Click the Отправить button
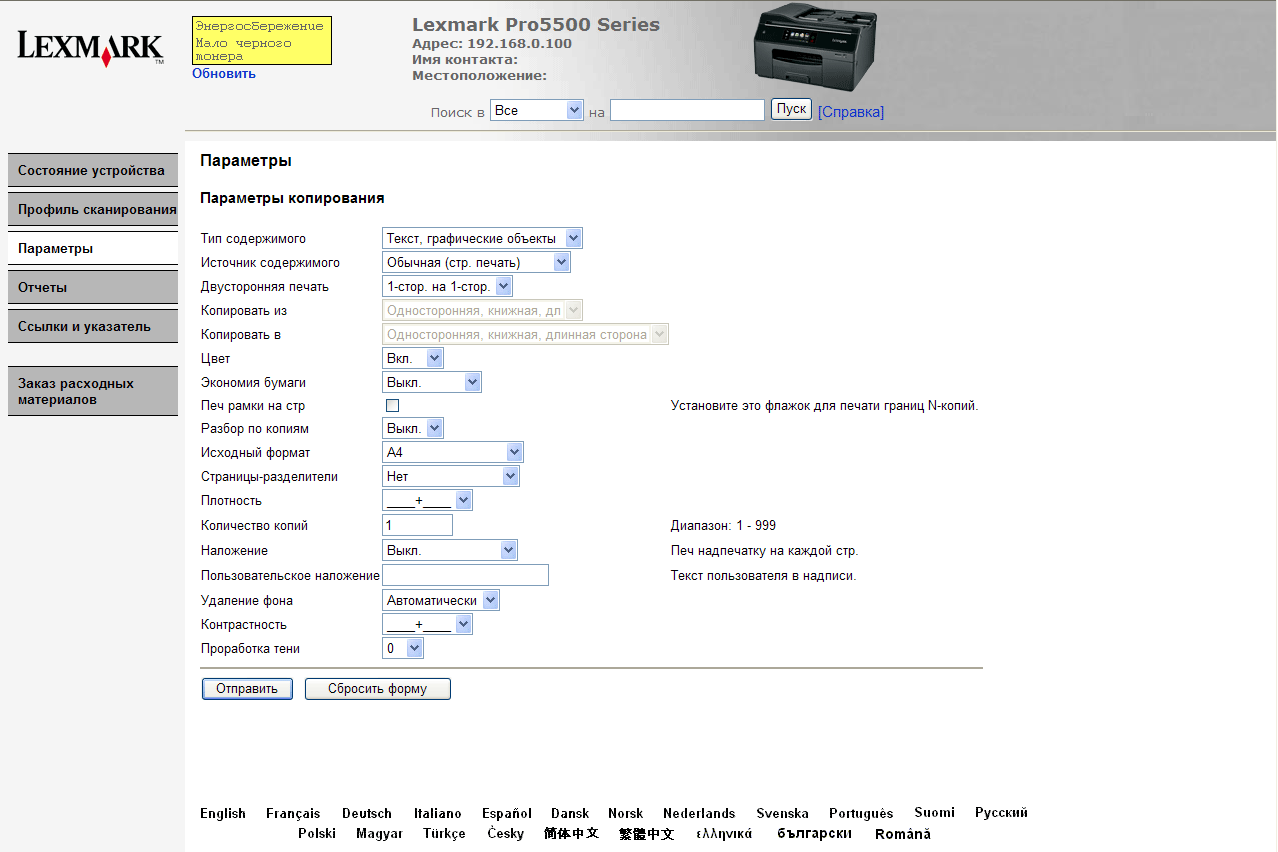The width and height of the screenshot is (1278, 852). point(247,689)
